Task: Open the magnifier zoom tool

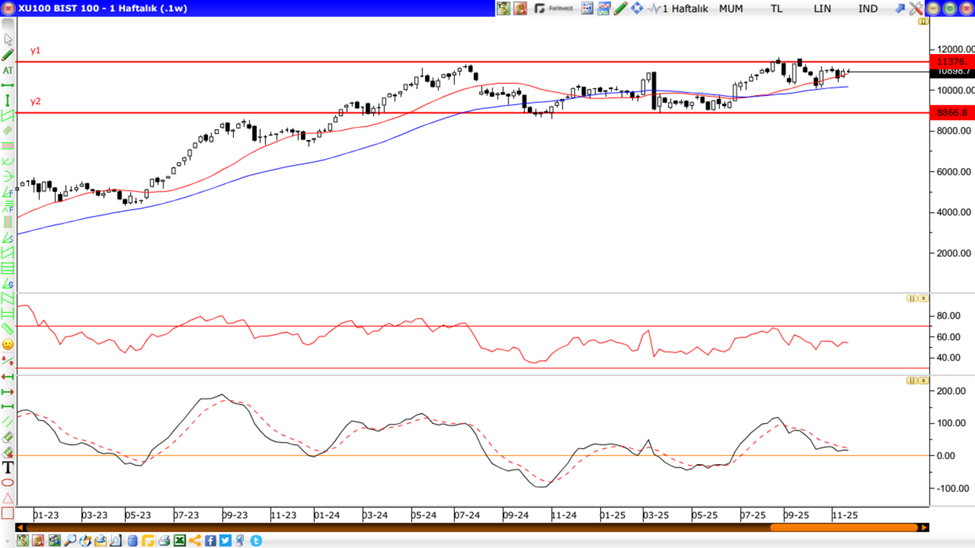Action: 70,541
